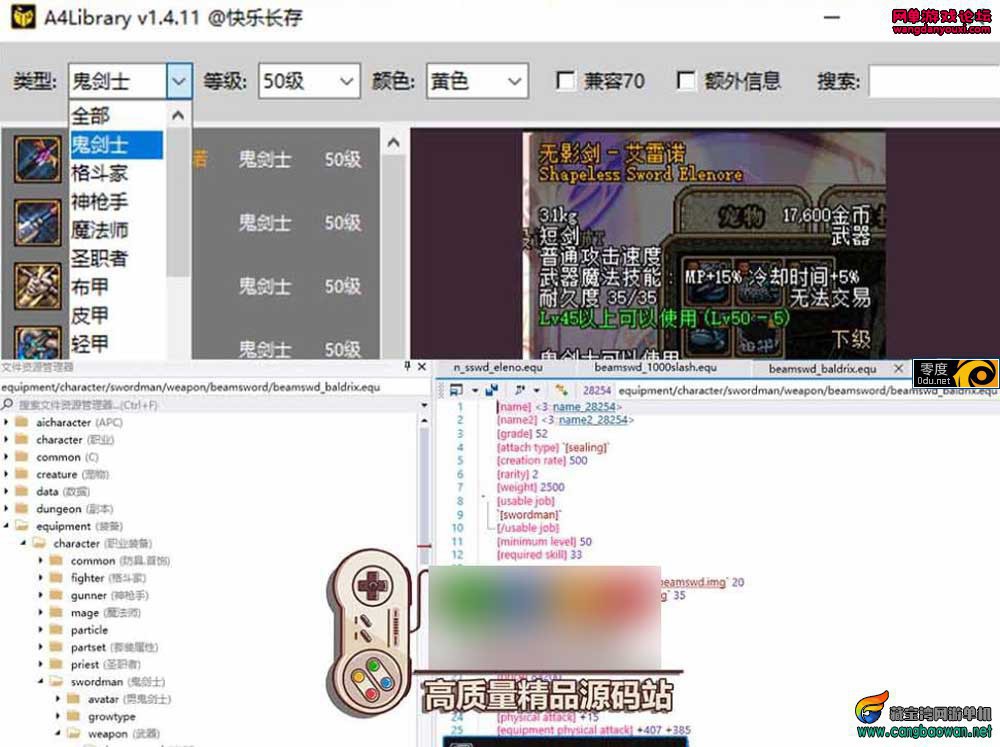Toggle the 额外信息 checkbox
The image size is (1000, 747).
tap(686, 81)
